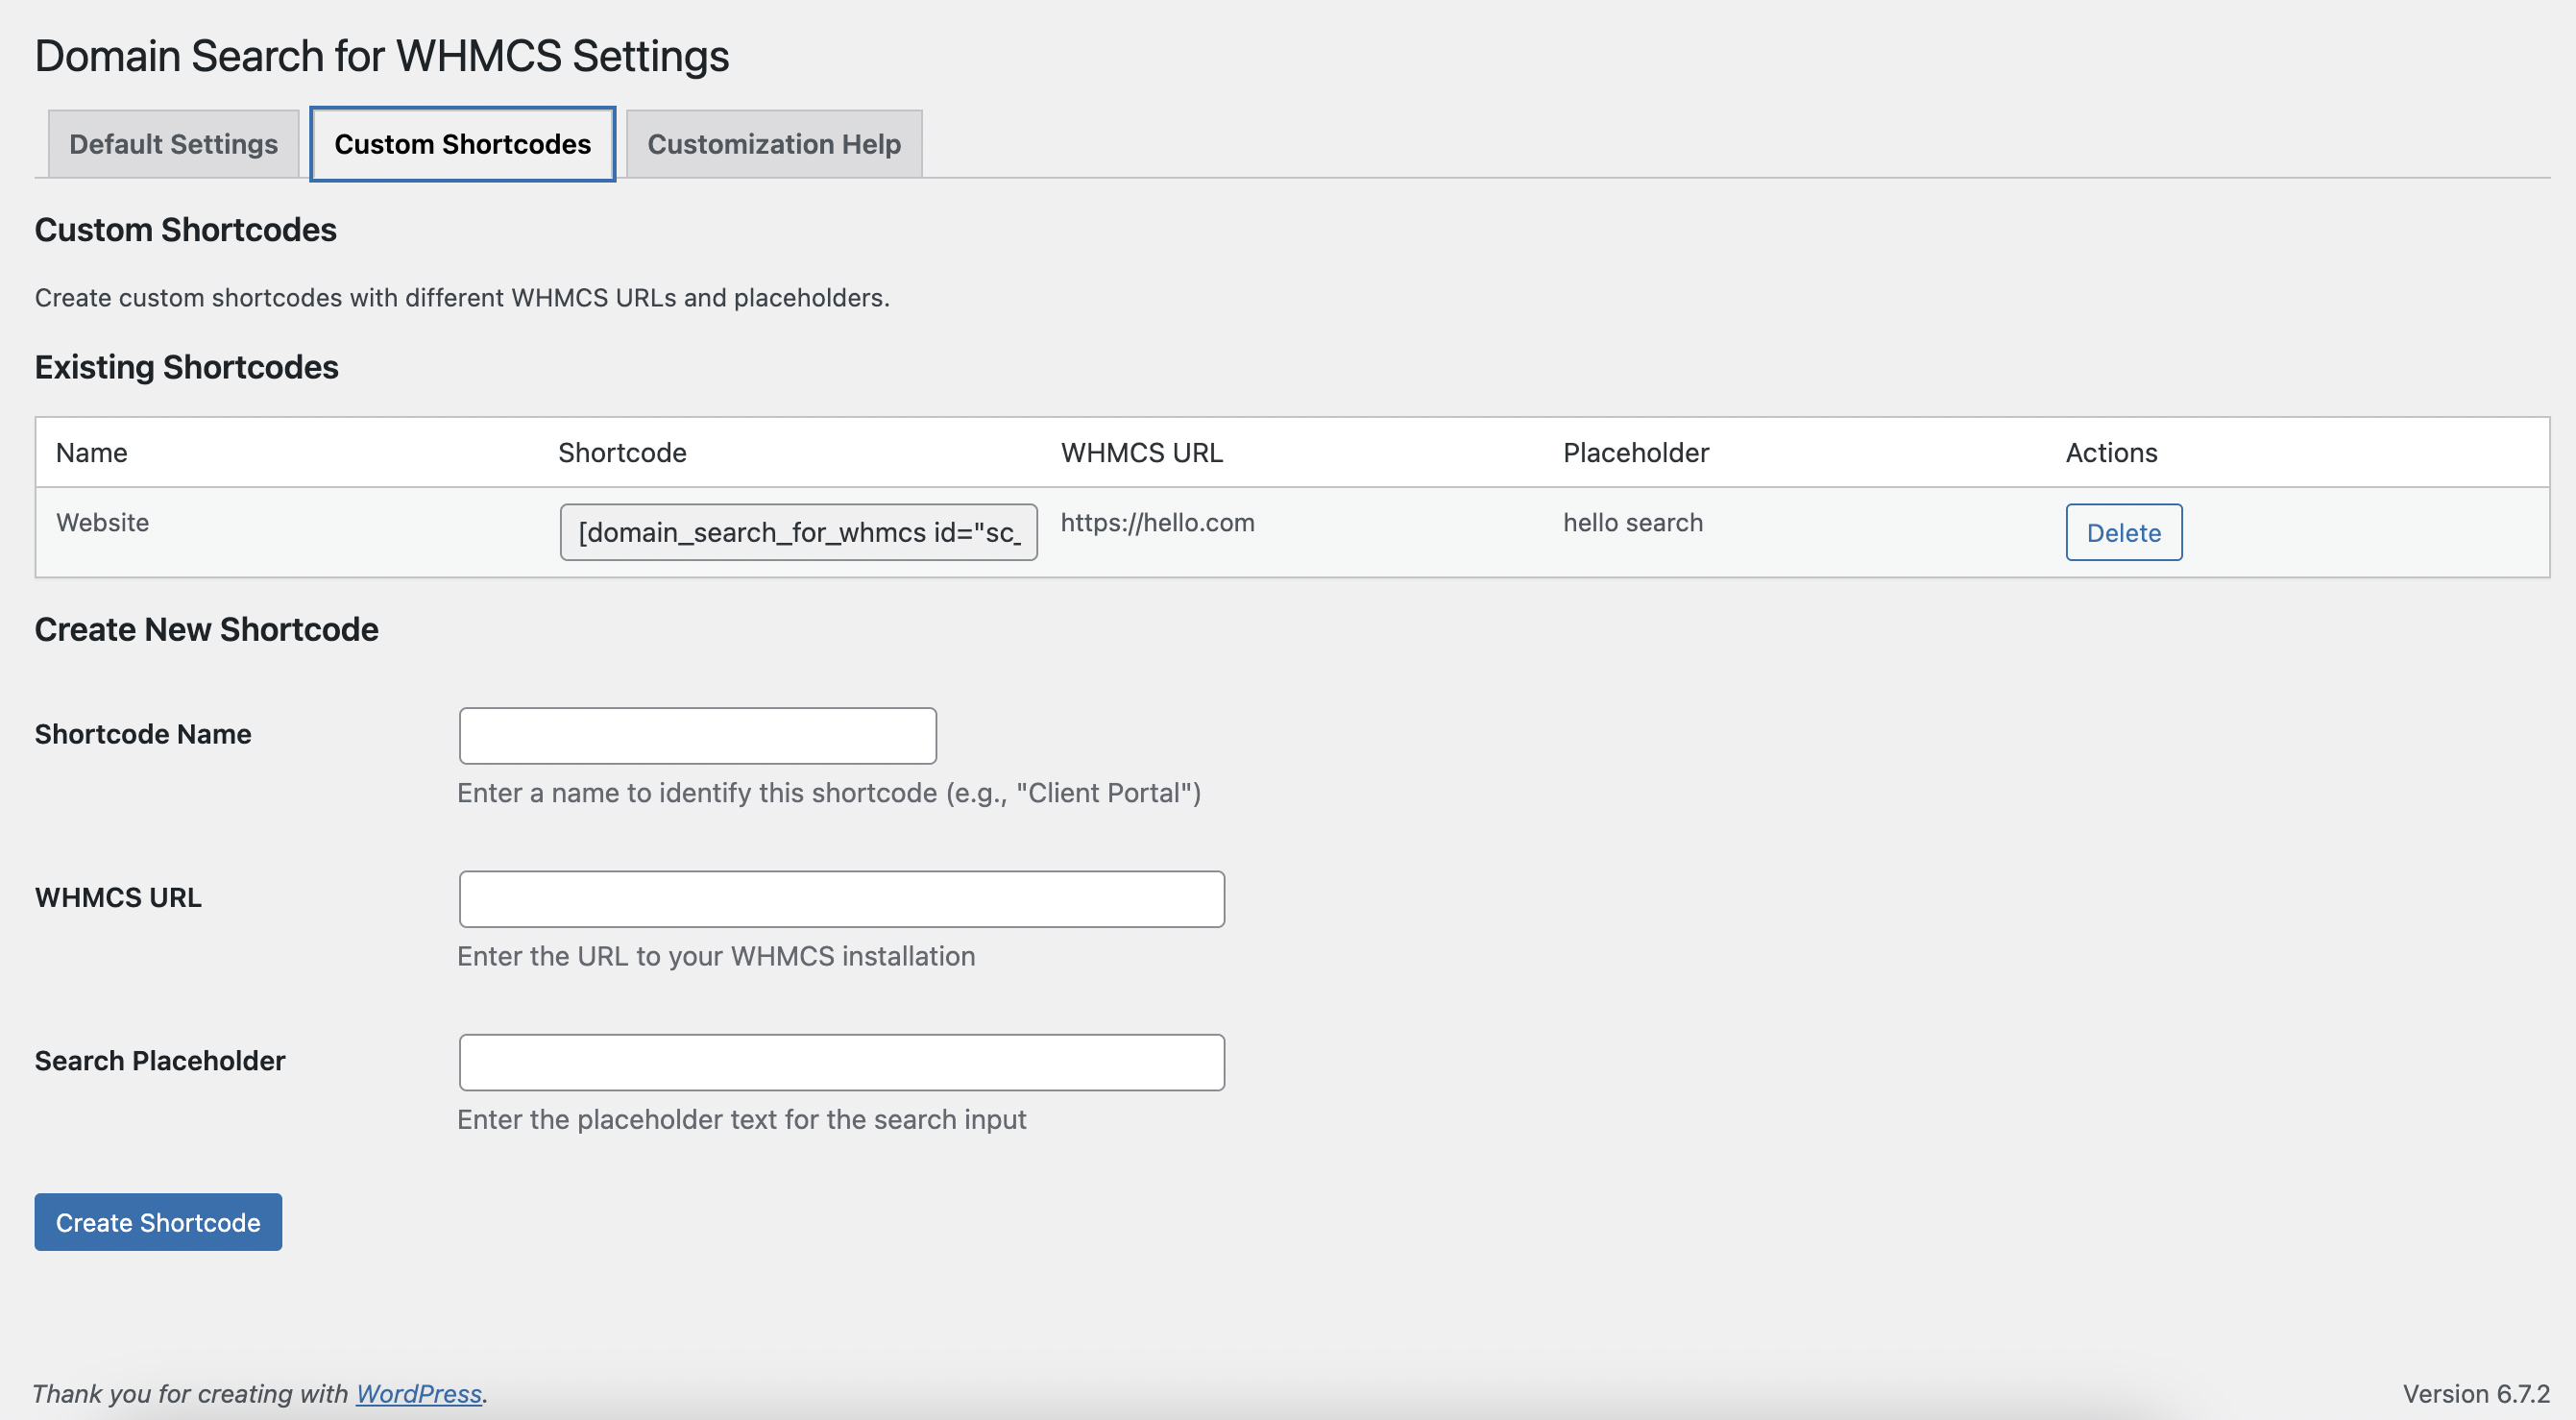Click the WHMCS URL column header
2576x1420 pixels.
[1141, 452]
